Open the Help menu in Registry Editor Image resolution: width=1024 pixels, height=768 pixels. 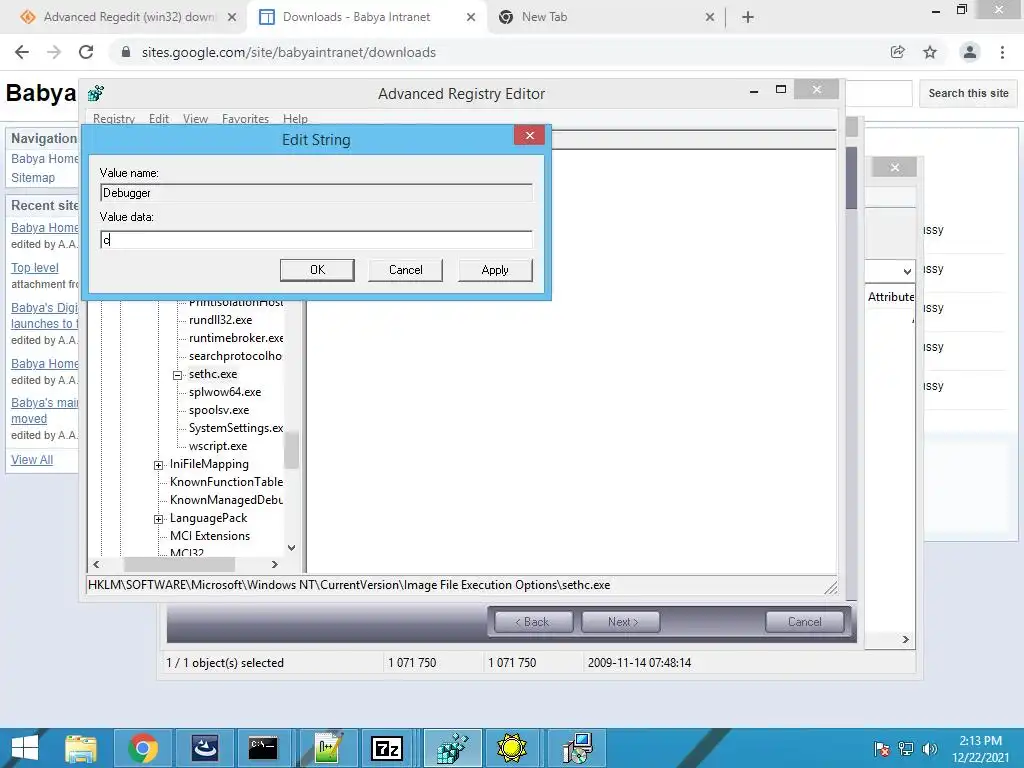pos(295,119)
